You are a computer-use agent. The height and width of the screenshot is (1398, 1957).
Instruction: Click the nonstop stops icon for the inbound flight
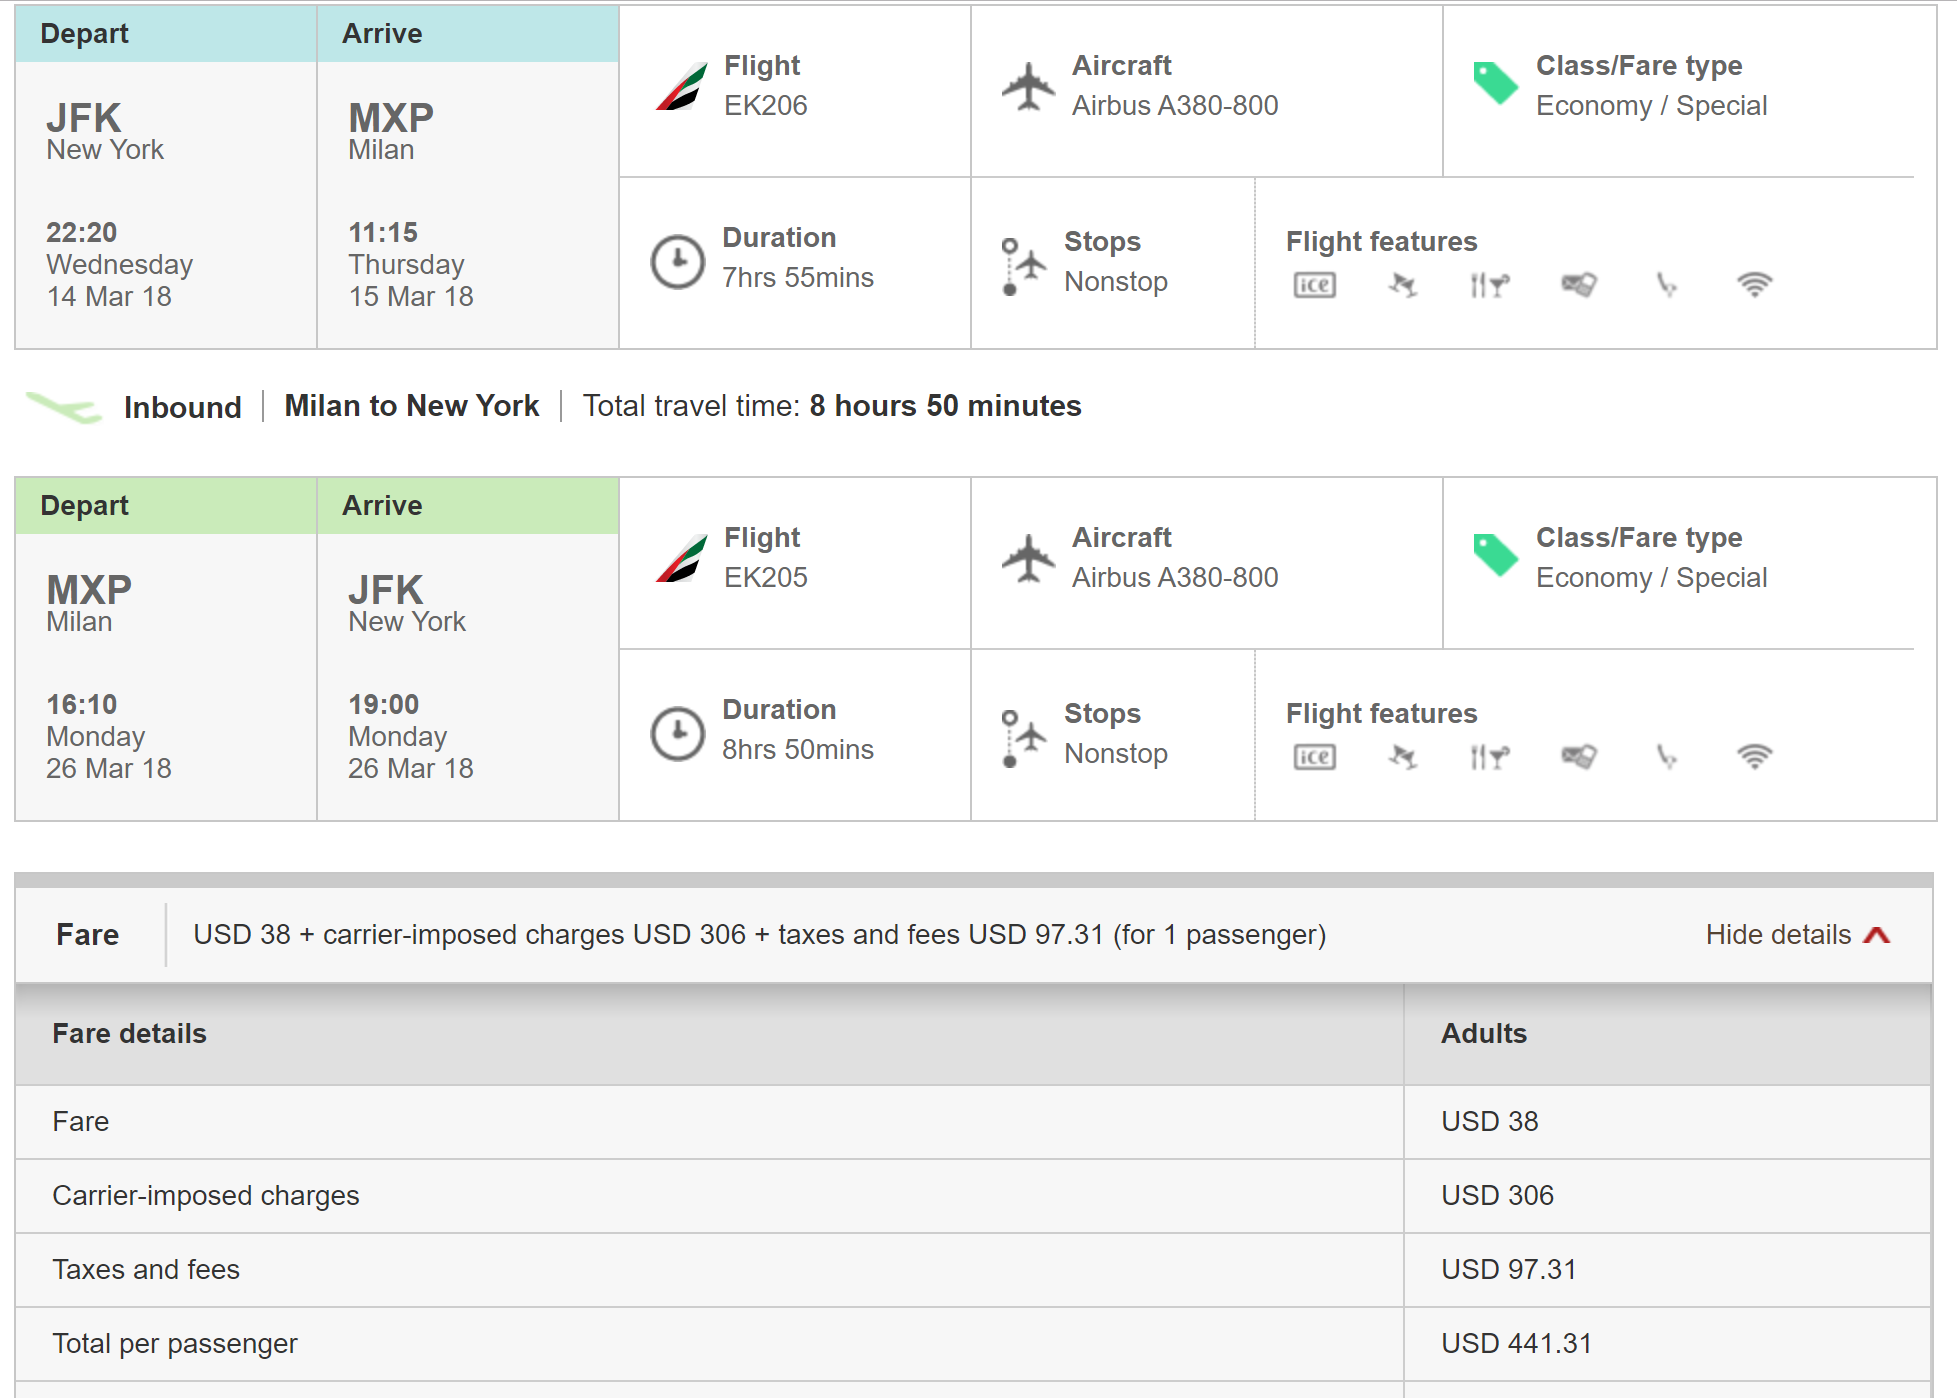(x=1022, y=738)
